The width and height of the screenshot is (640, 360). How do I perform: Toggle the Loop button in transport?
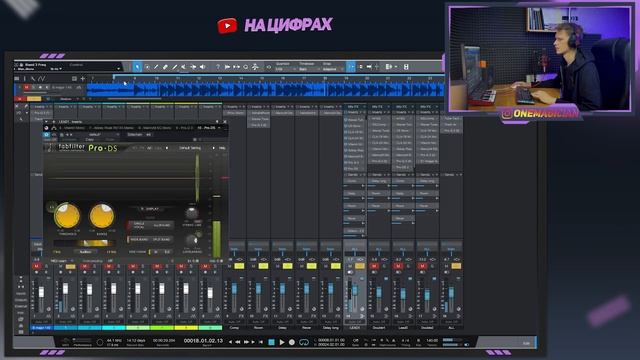point(304,342)
